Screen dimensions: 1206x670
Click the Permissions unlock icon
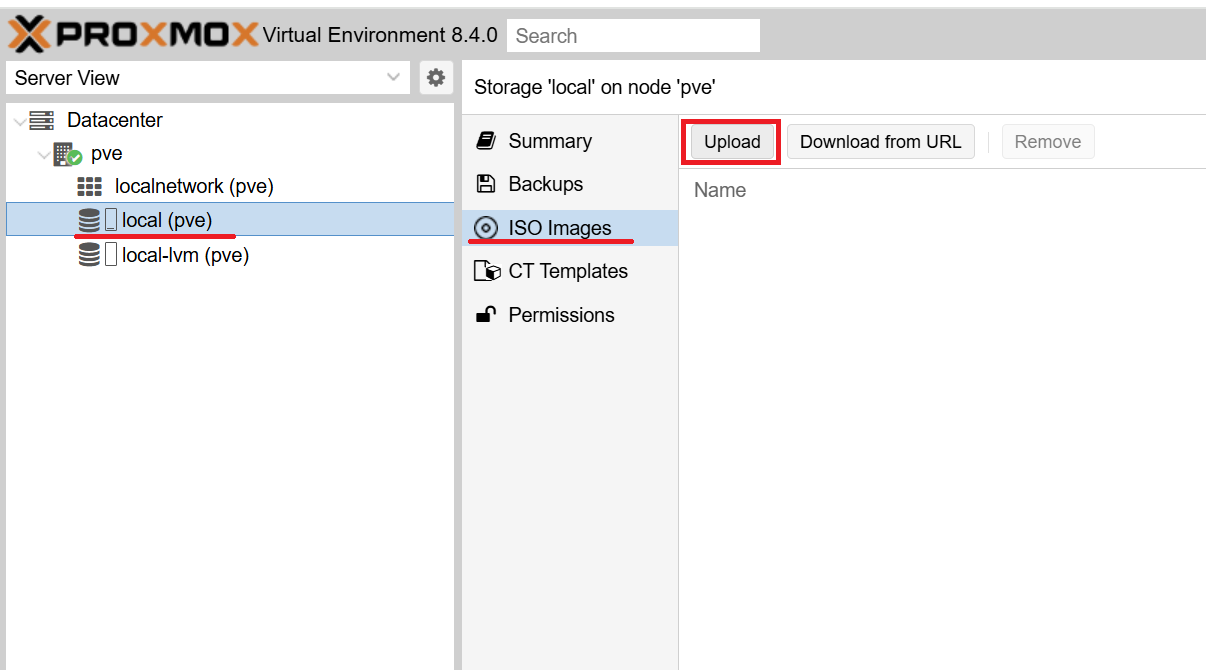[486, 315]
